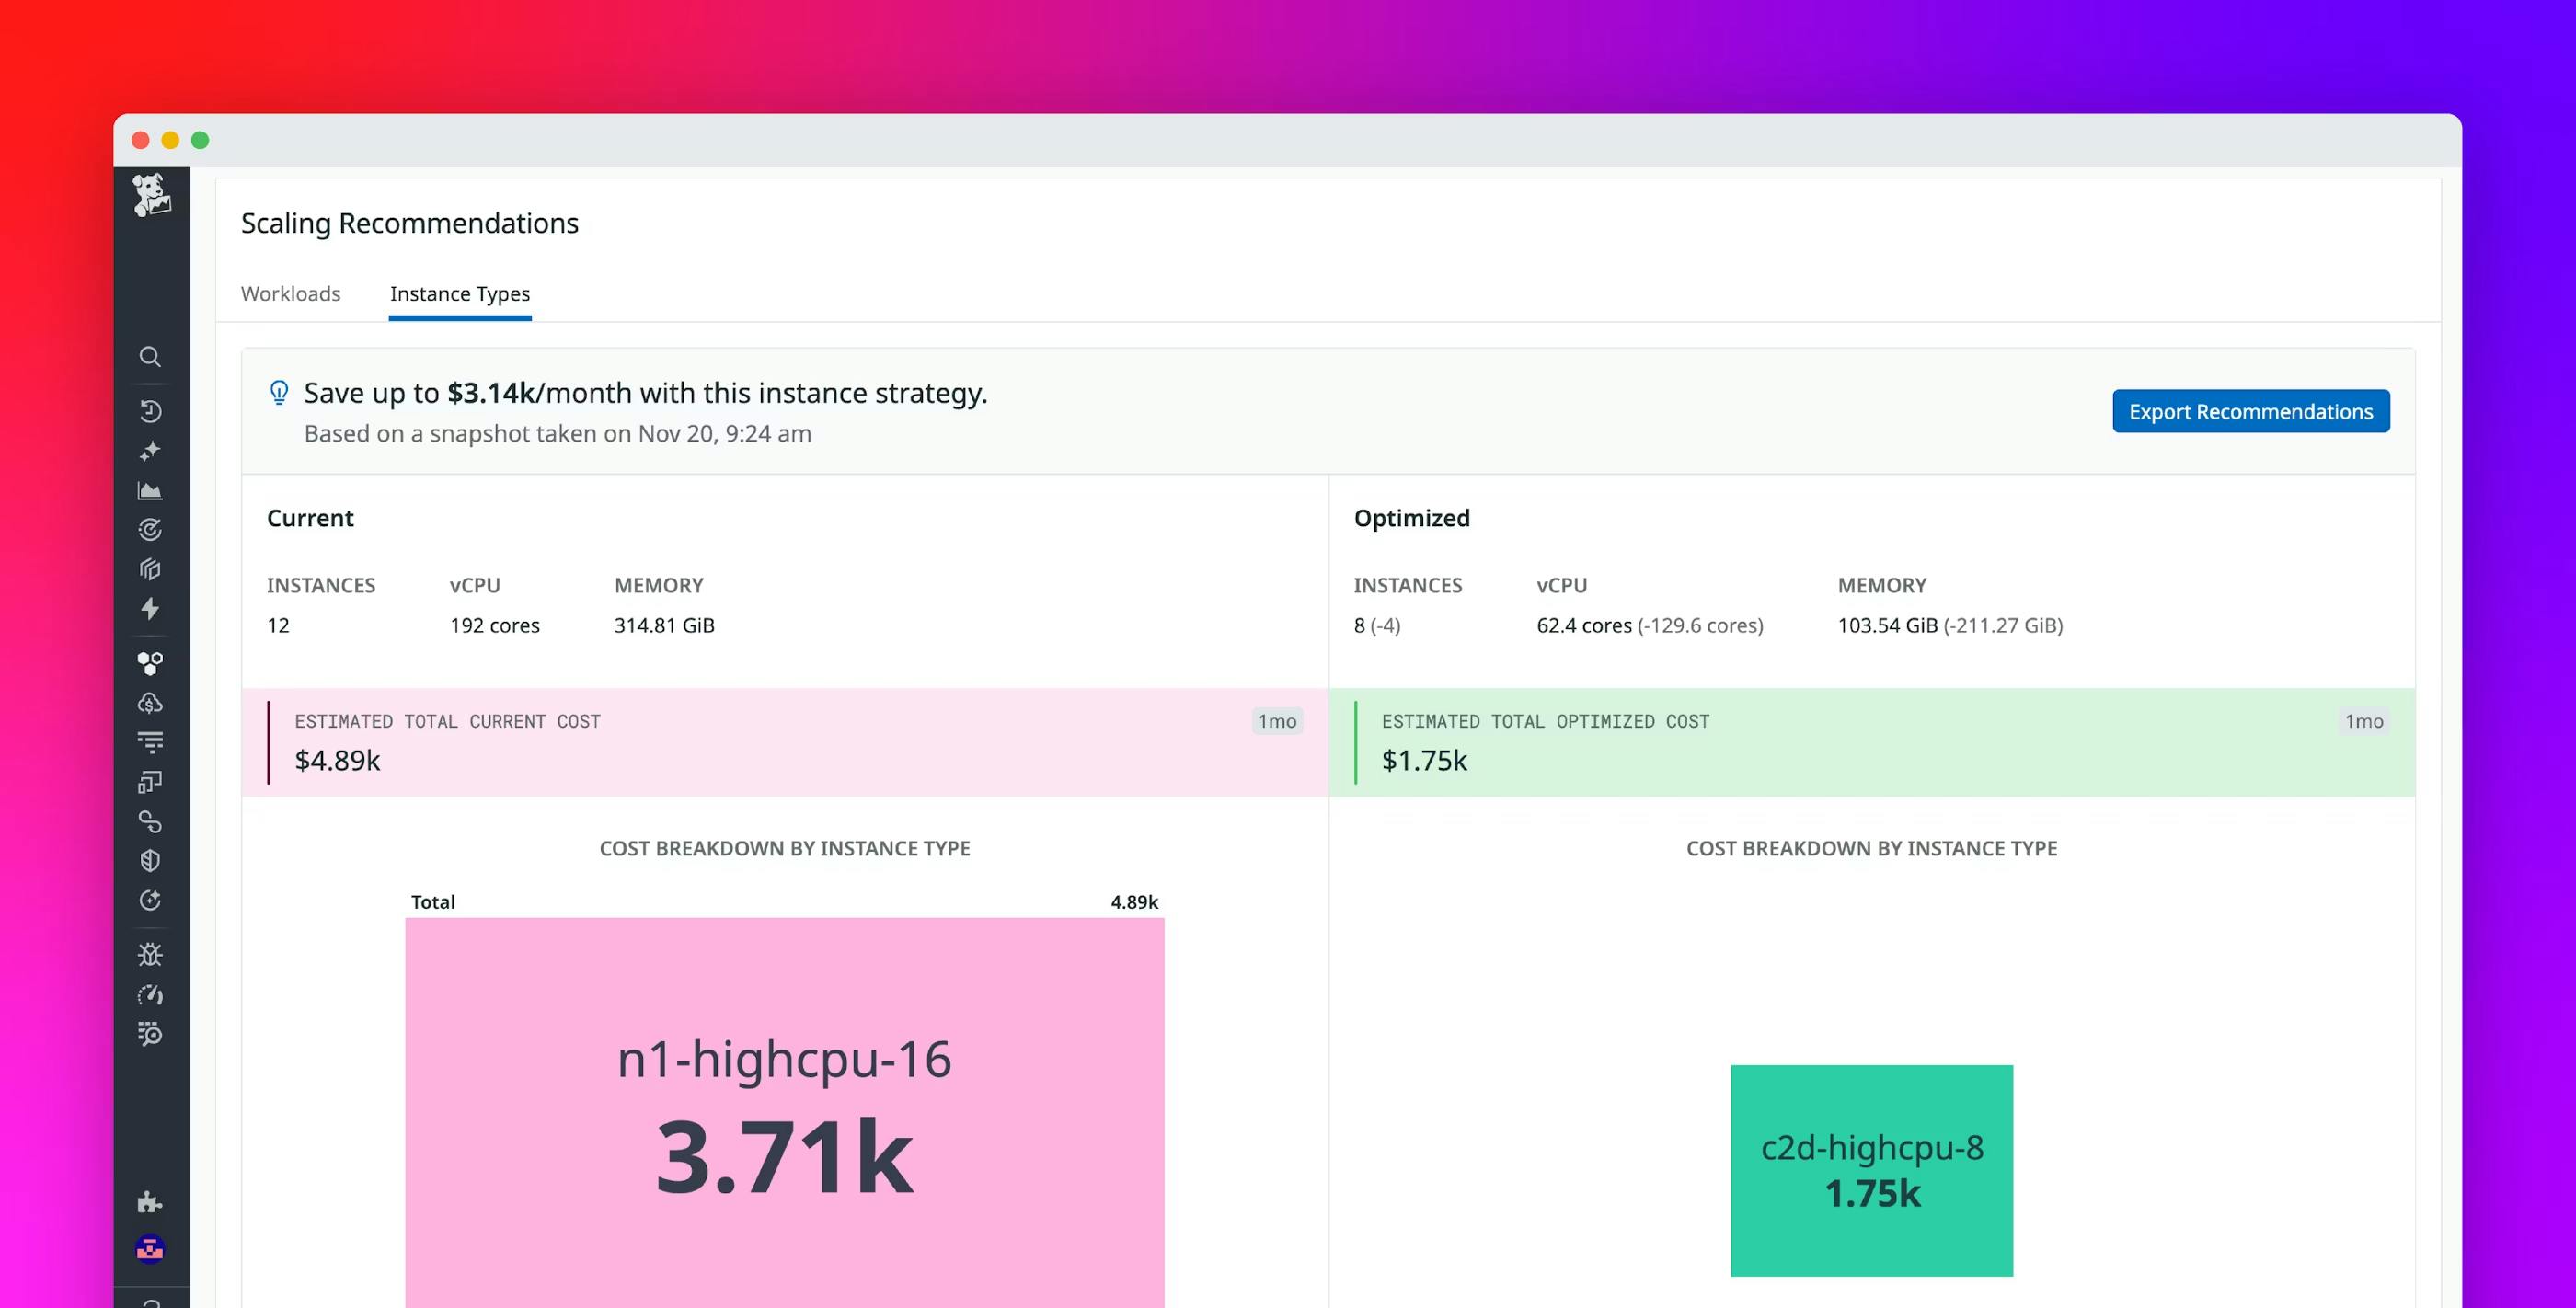Click the pink n1-highcpu-16 cost block
The height and width of the screenshot is (1308, 2576).
(785, 1110)
